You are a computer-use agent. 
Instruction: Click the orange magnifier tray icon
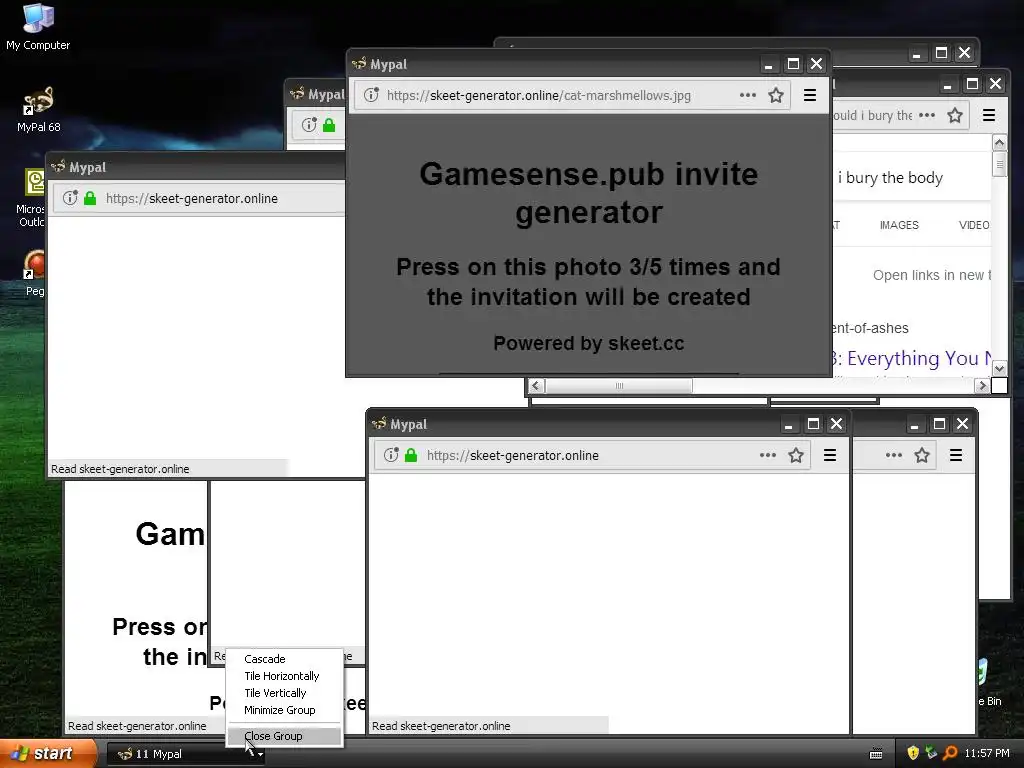(950, 753)
